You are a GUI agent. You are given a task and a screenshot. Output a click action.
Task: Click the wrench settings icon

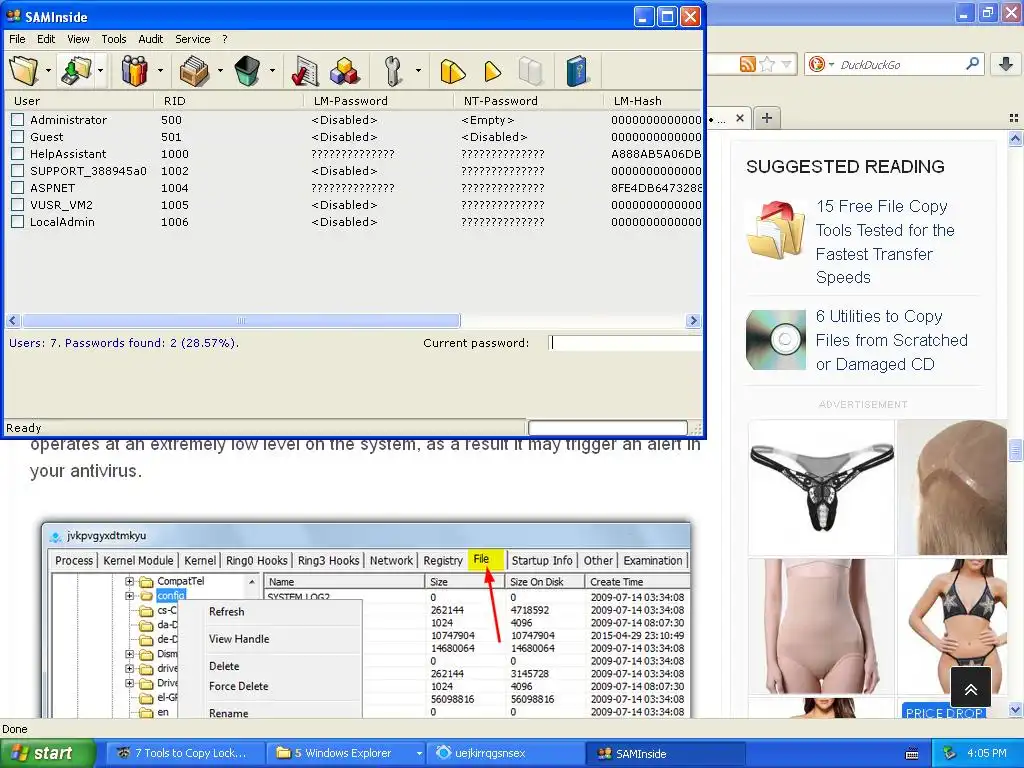393,71
